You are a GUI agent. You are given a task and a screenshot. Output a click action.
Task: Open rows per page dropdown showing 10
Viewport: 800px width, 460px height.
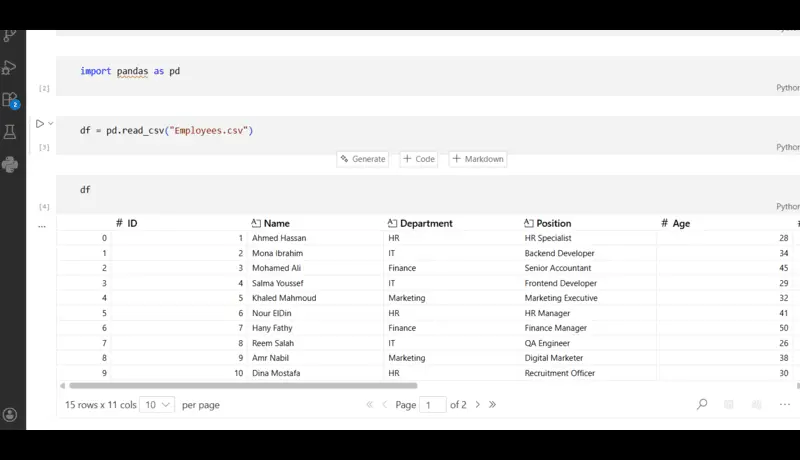point(157,405)
